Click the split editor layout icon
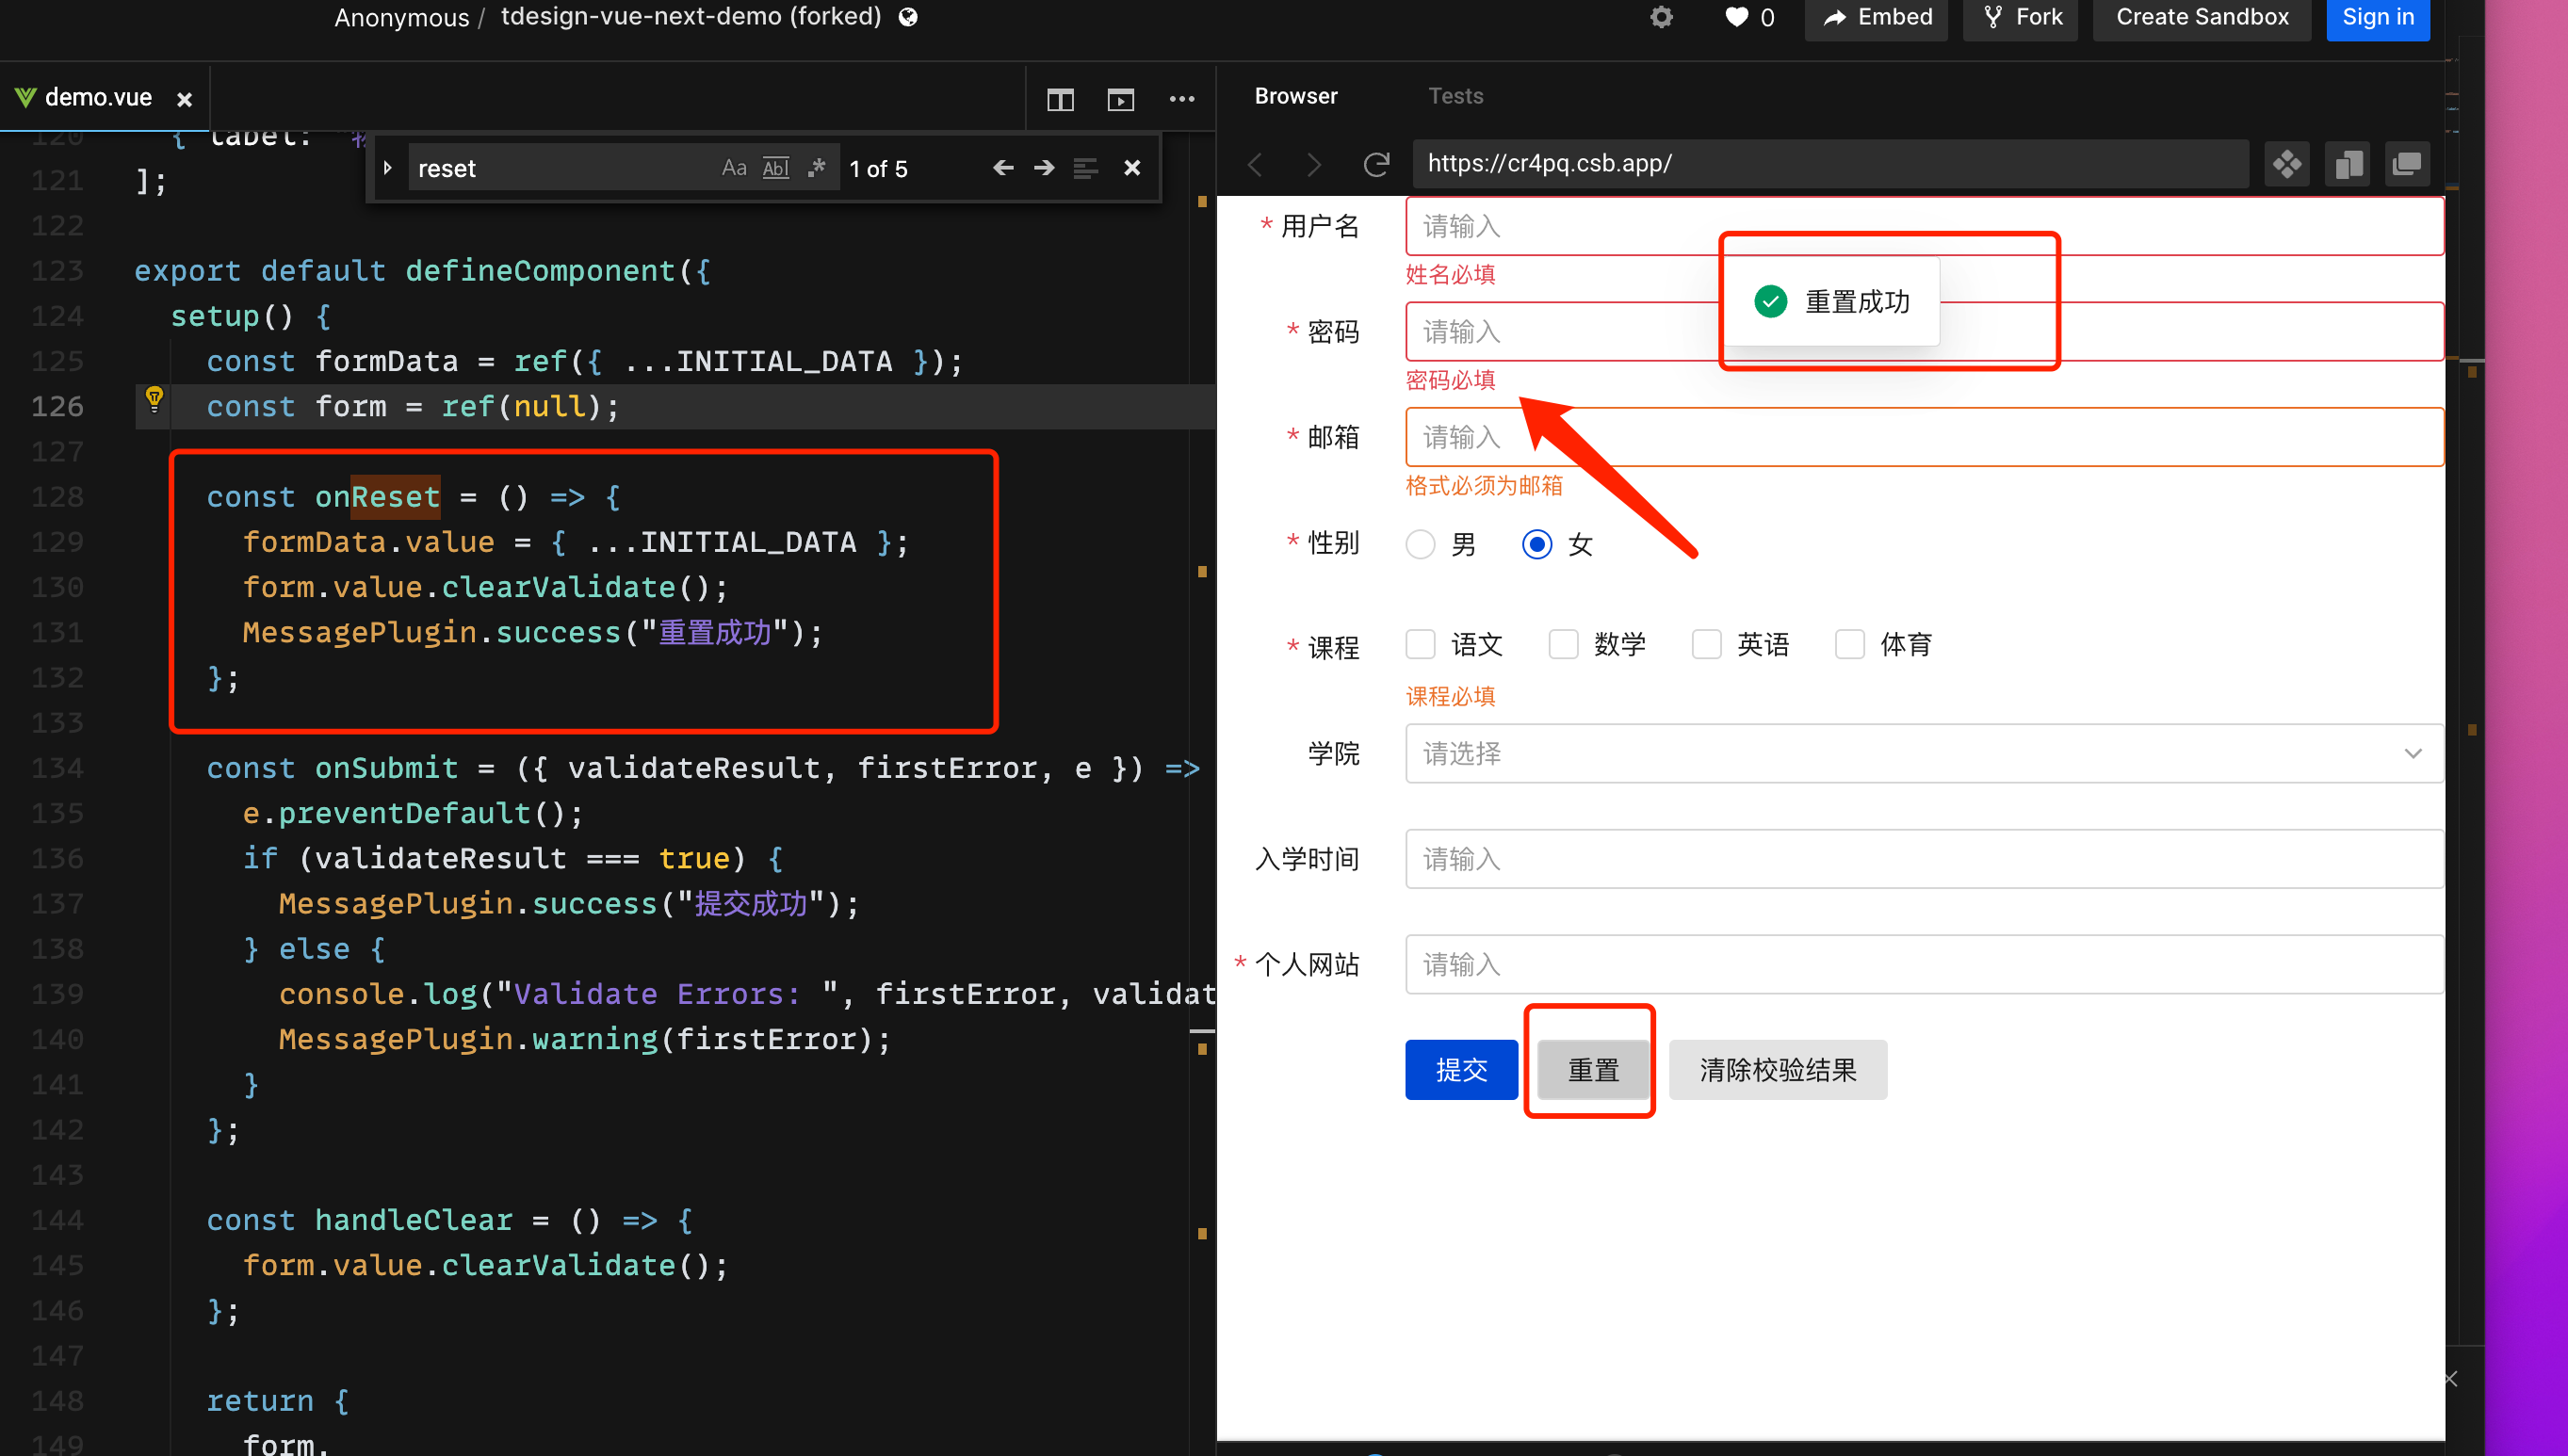The width and height of the screenshot is (2568, 1456). pos(1060,99)
